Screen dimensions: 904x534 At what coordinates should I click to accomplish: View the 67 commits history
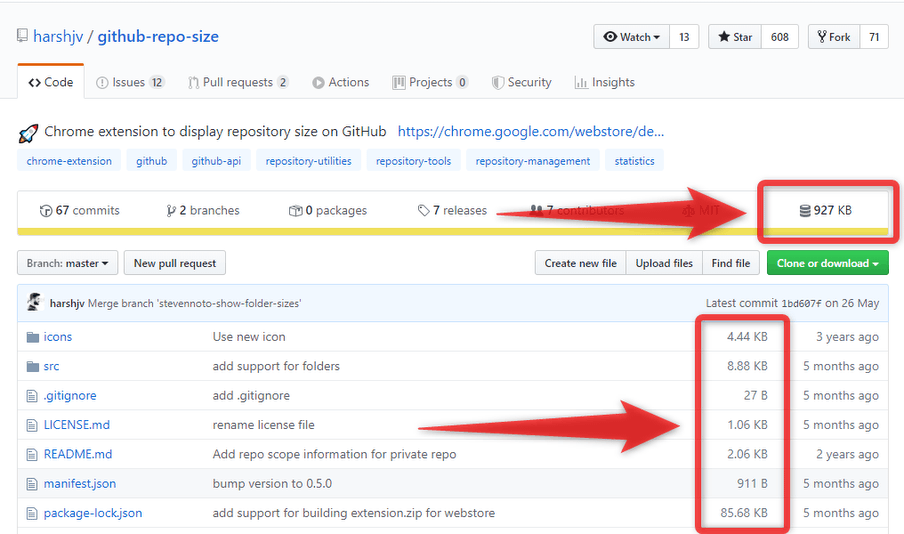tap(80, 210)
